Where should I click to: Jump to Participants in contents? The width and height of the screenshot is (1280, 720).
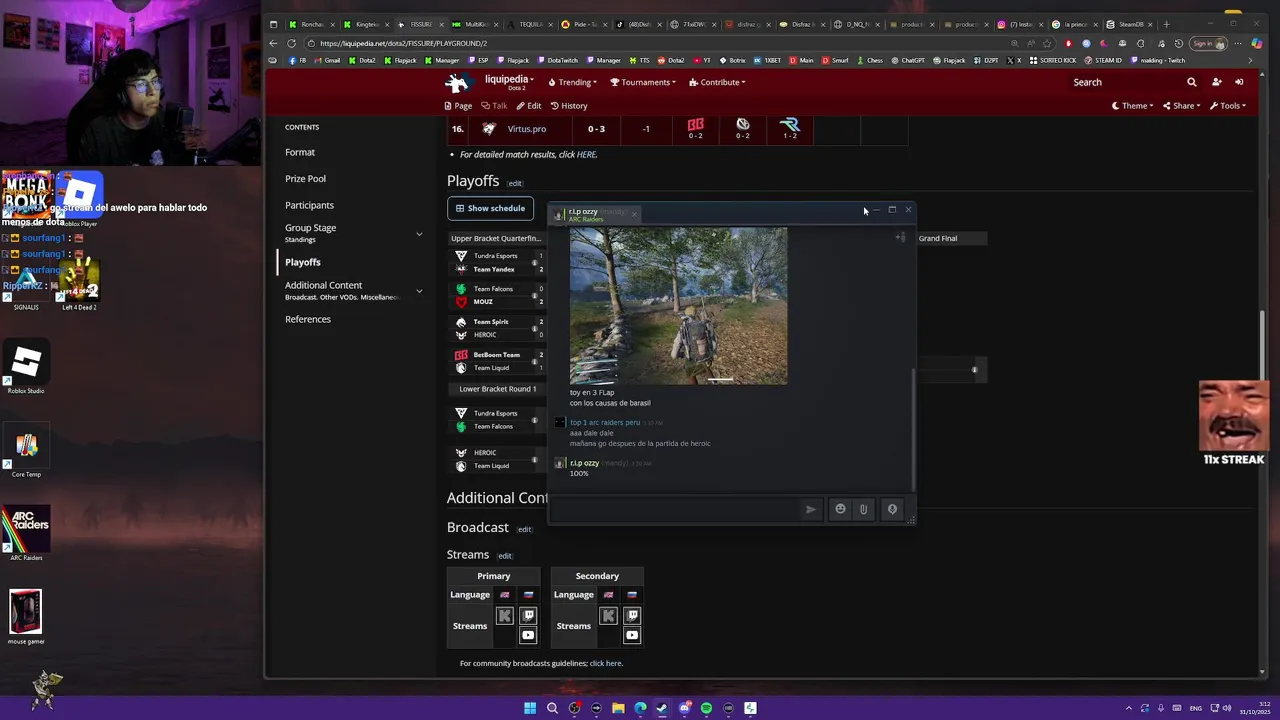coord(309,205)
